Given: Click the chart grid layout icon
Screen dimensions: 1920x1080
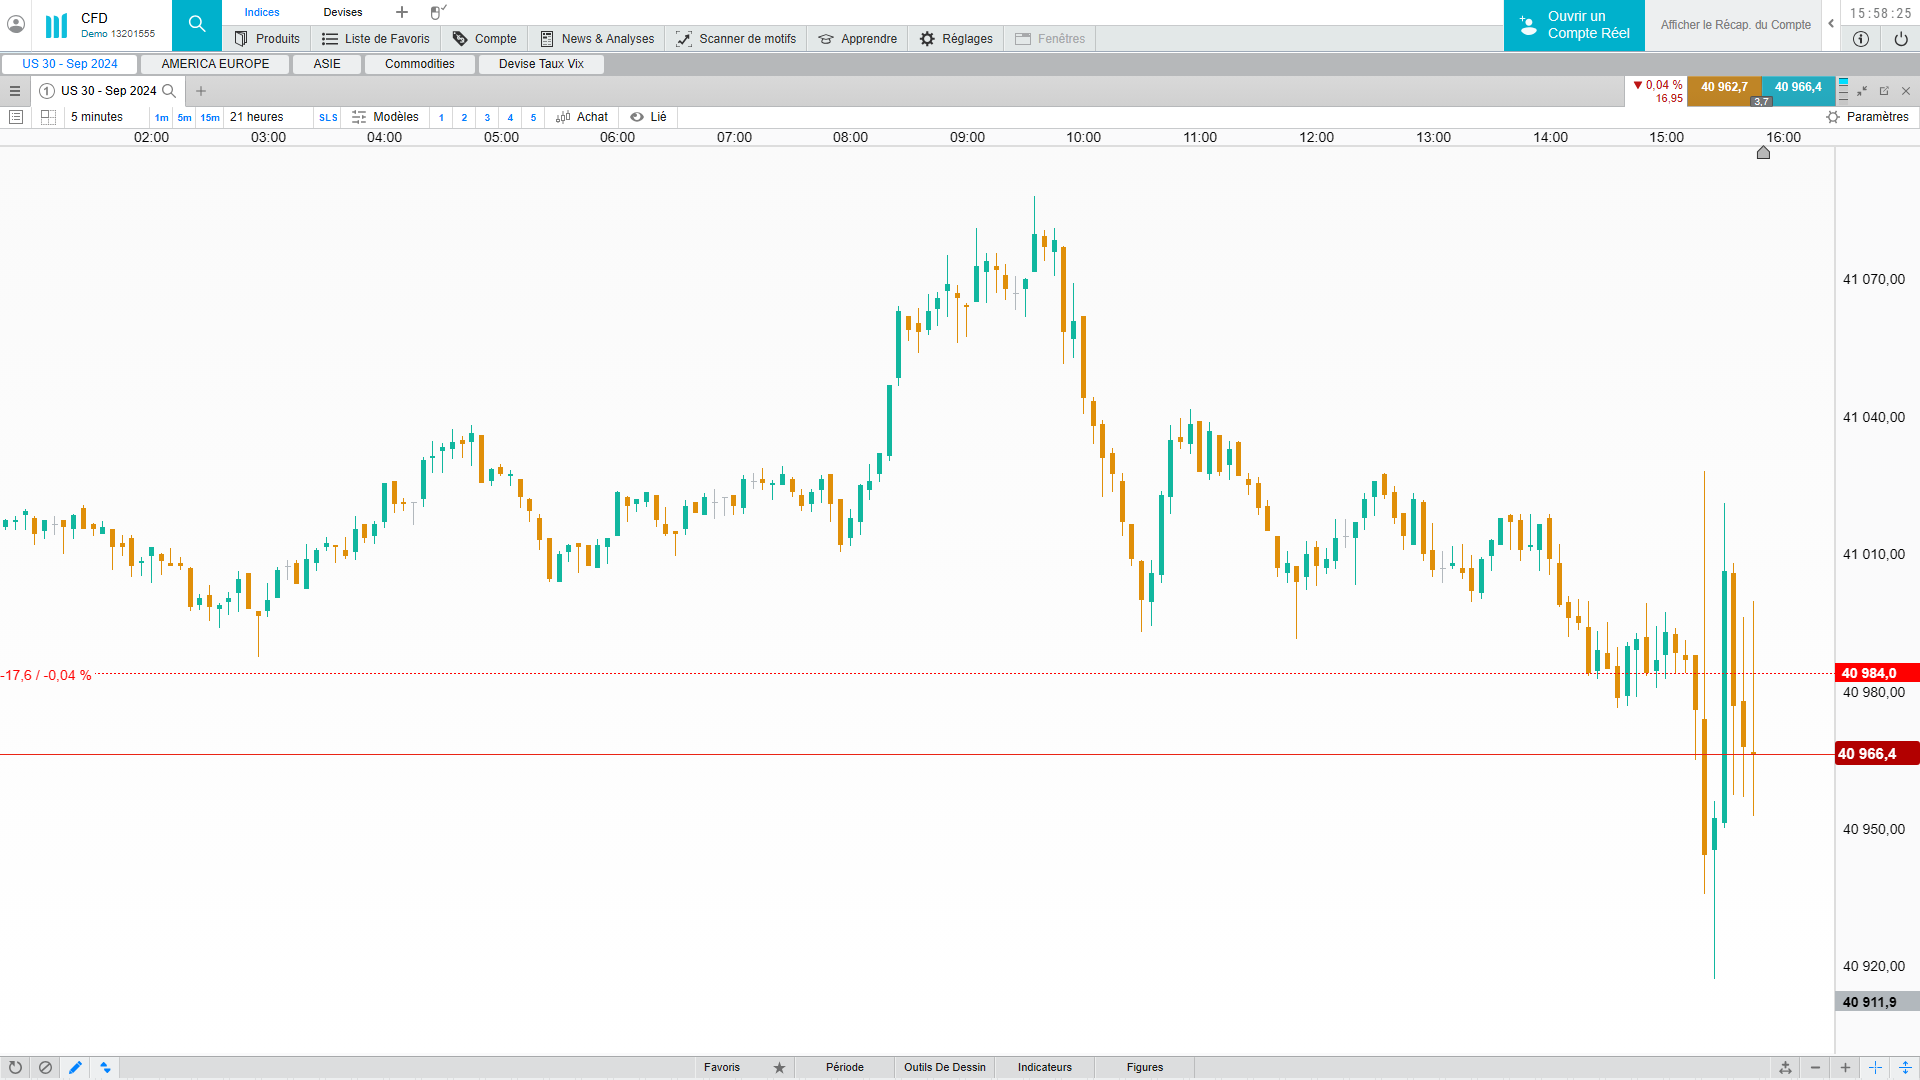Looking at the screenshot, I should pyautogui.click(x=48, y=117).
